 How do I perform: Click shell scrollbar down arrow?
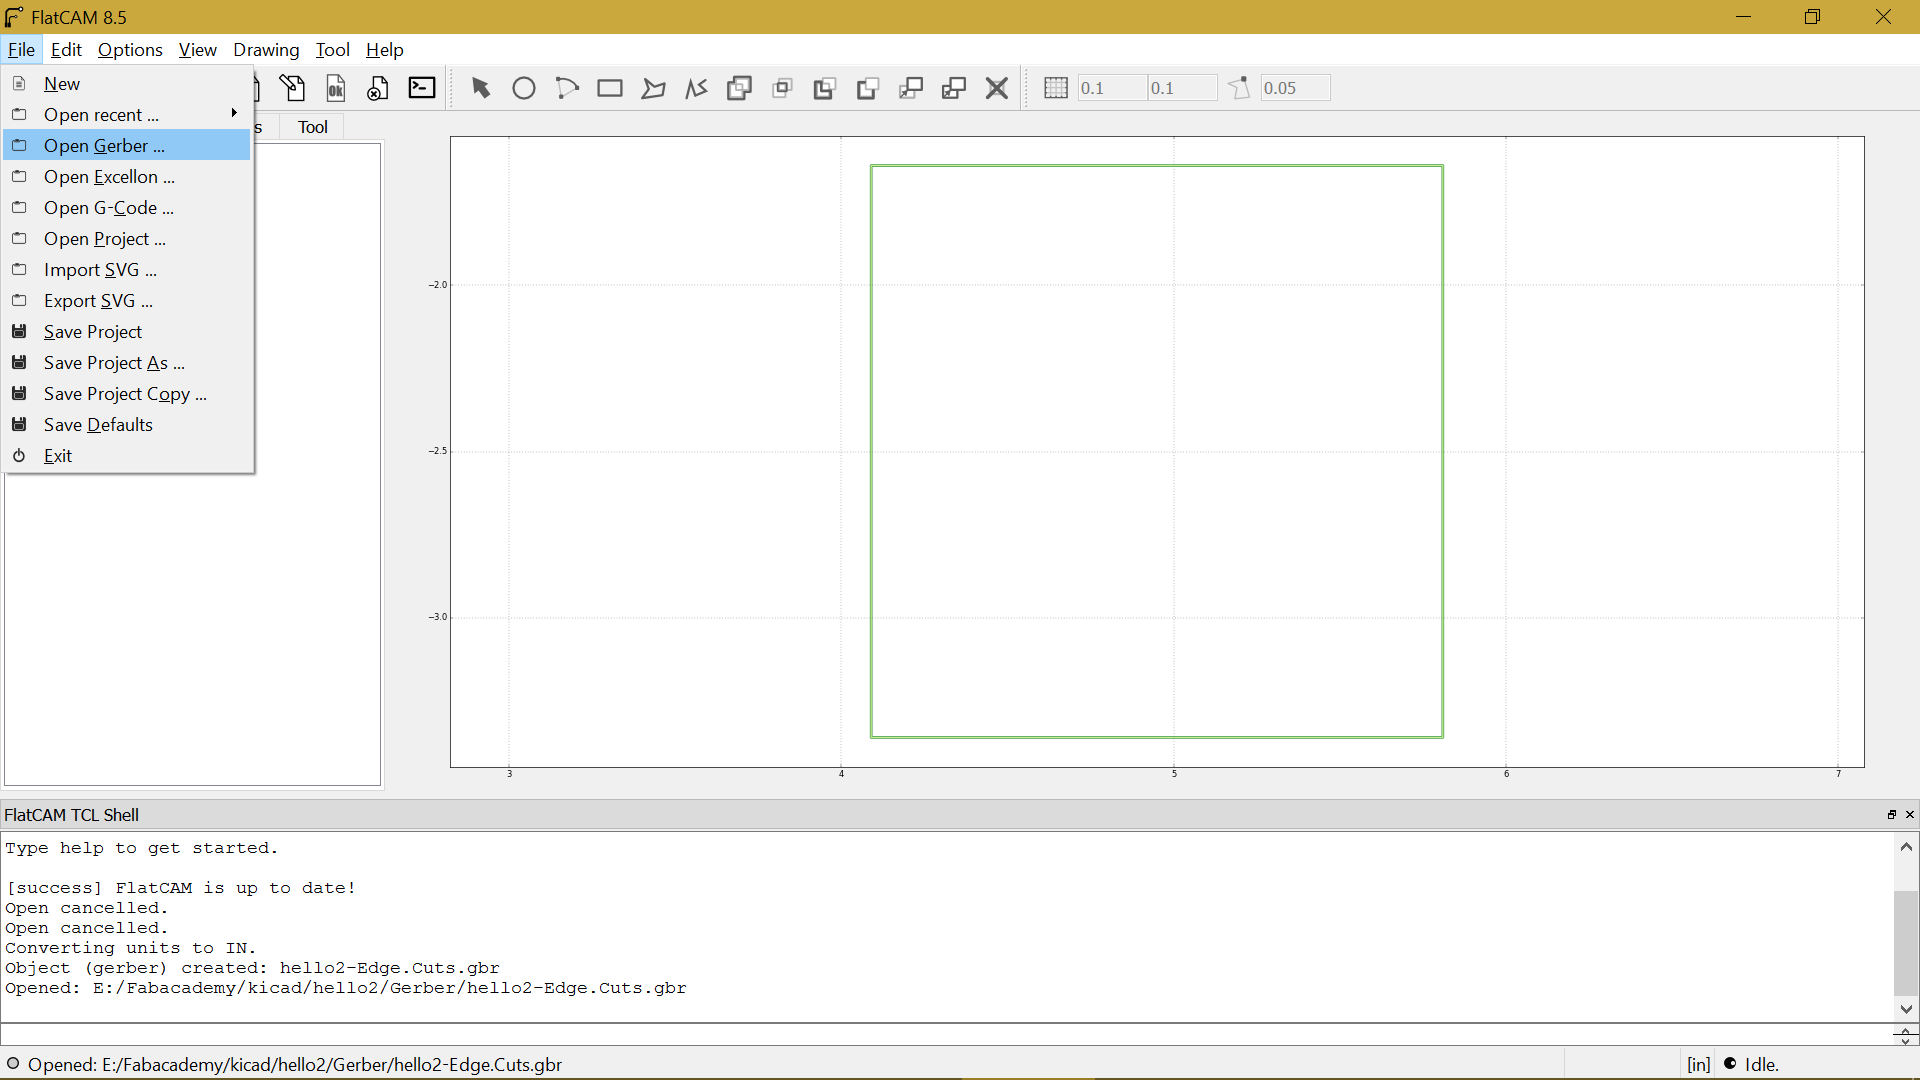tap(1906, 1009)
